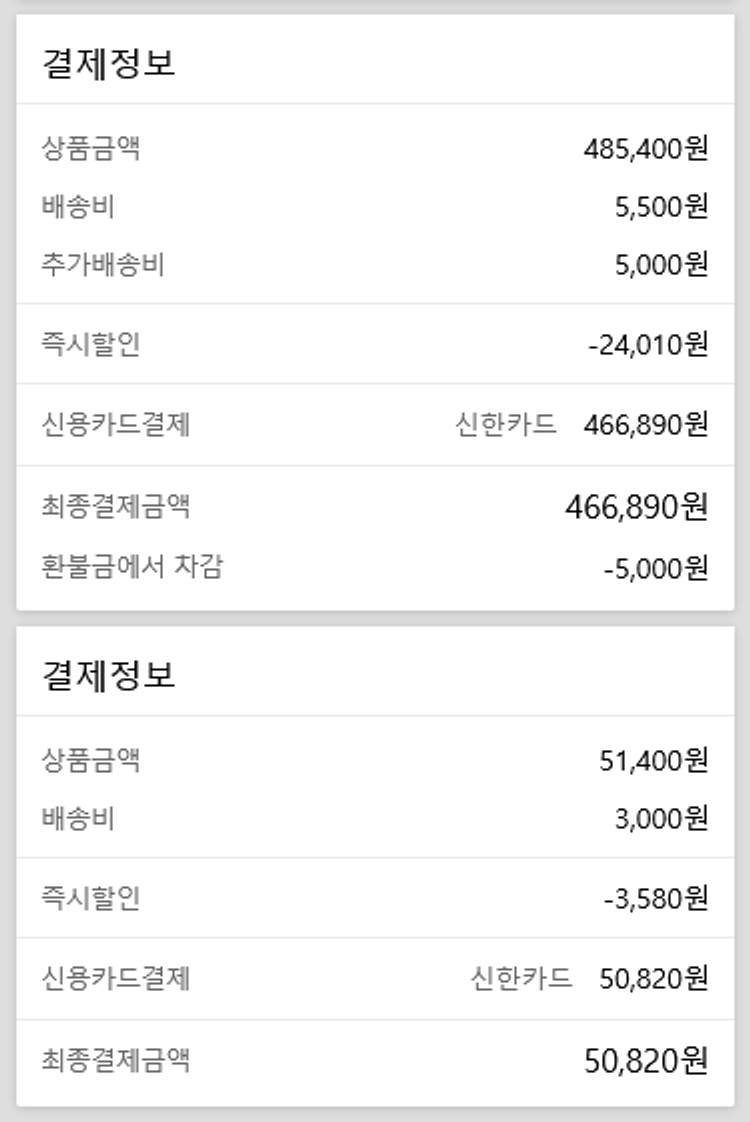Select 신한카드 beside the 466,890원 amount
The image size is (750, 1122).
coord(506,424)
